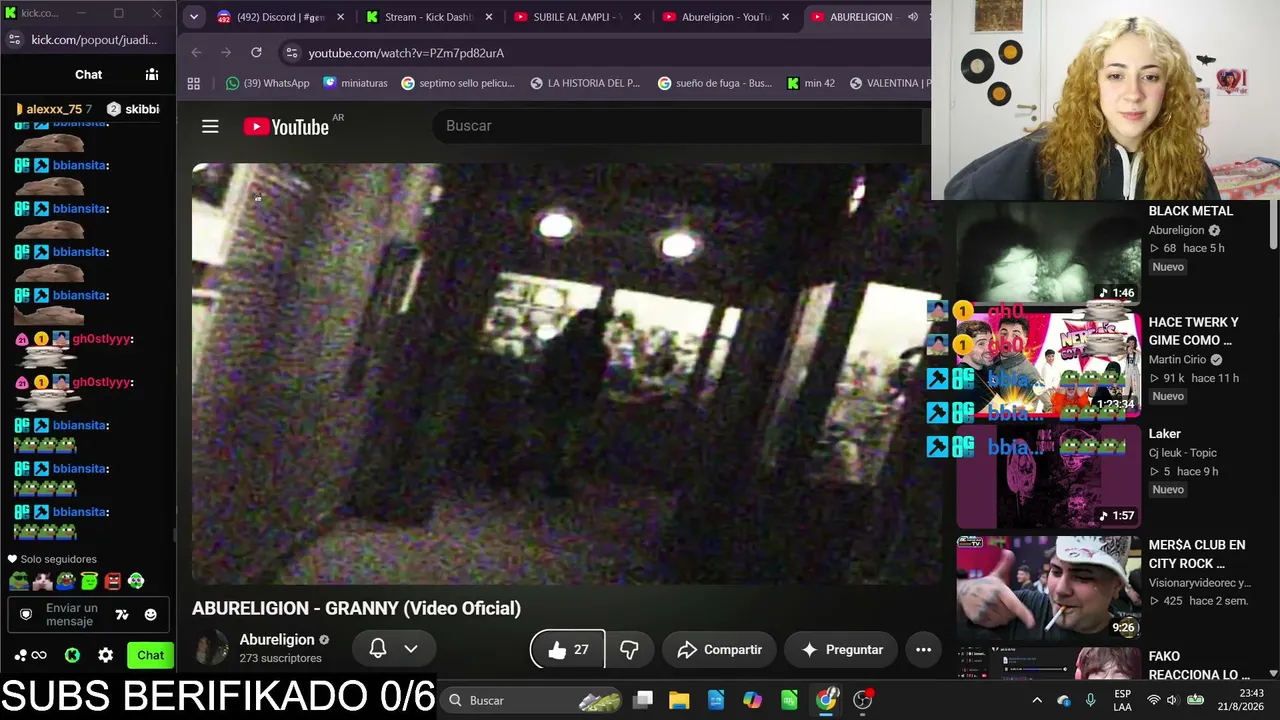Toggle the notification bell for Abureligion

(378, 648)
